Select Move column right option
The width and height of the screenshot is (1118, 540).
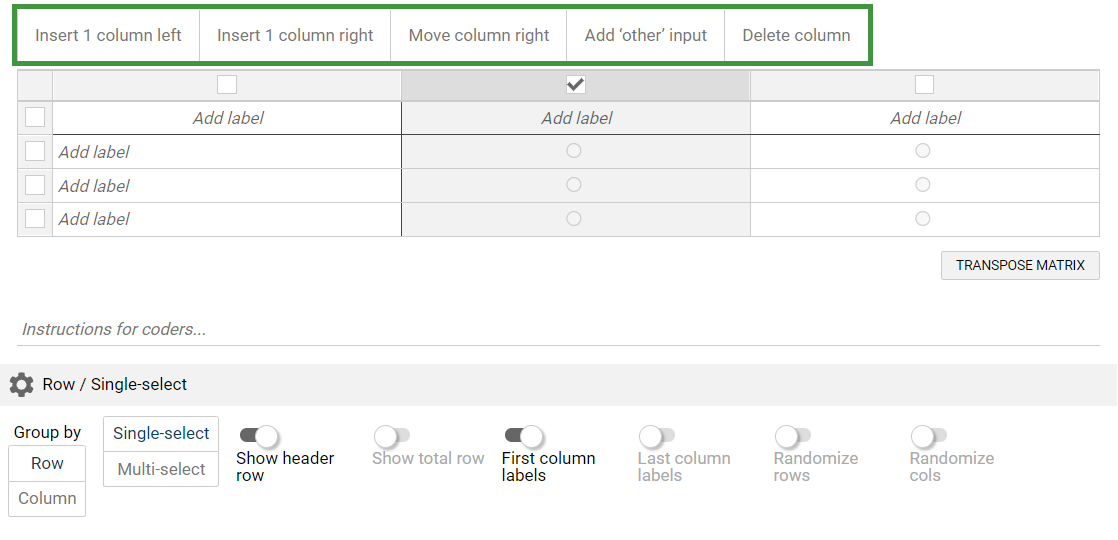479,36
